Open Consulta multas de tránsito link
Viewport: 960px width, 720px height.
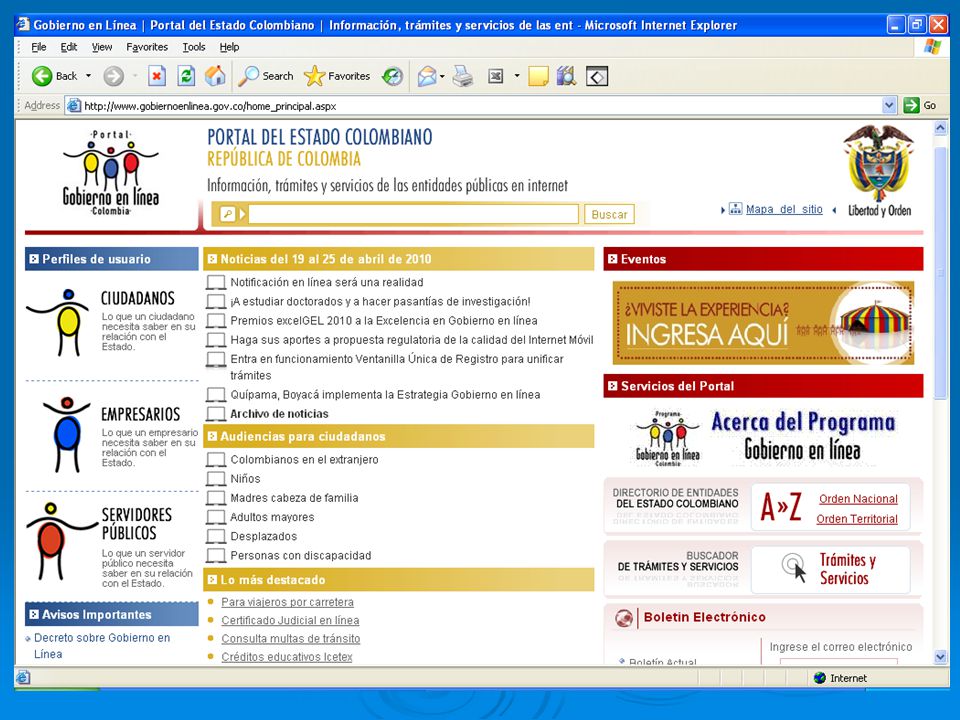(x=290, y=639)
